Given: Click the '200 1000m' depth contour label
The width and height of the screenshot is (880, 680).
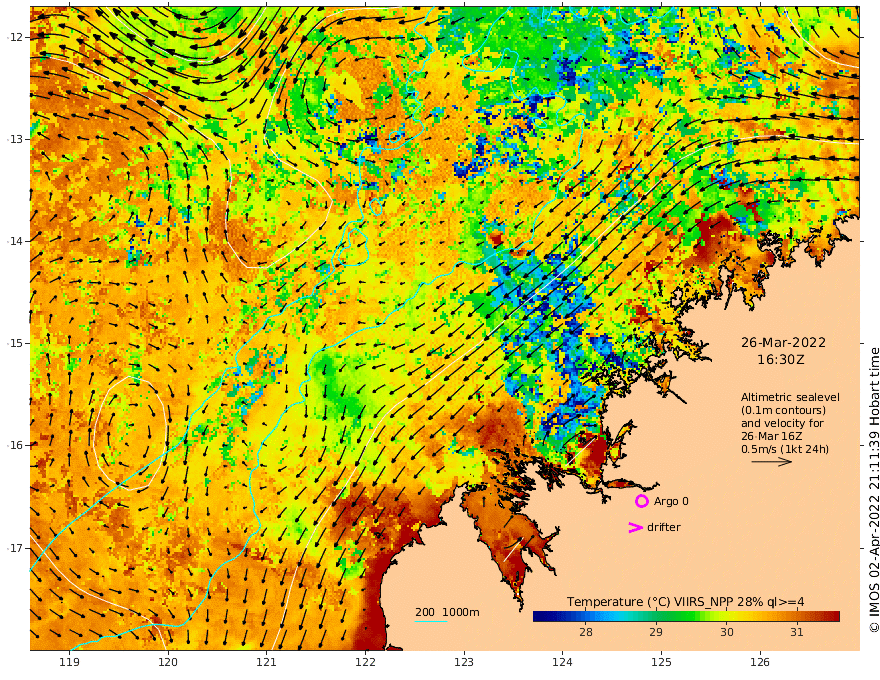Looking at the screenshot, I should coord(447,612).
